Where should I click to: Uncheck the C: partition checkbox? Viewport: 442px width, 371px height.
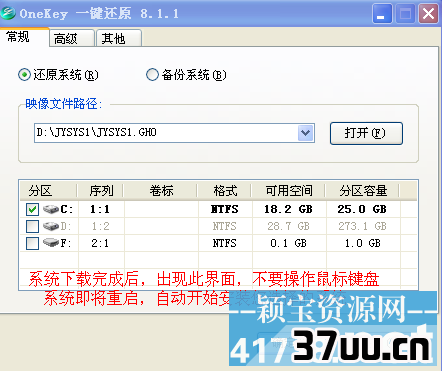32,209
